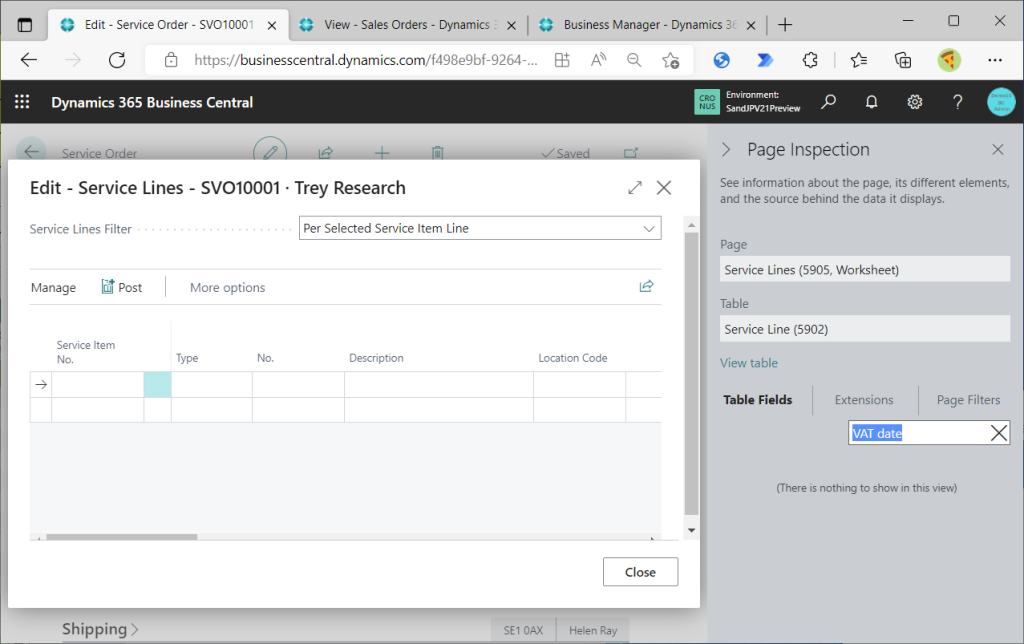Click the first row's Service Item No. cell
The image size is (1024, 644).
point(97,385)
